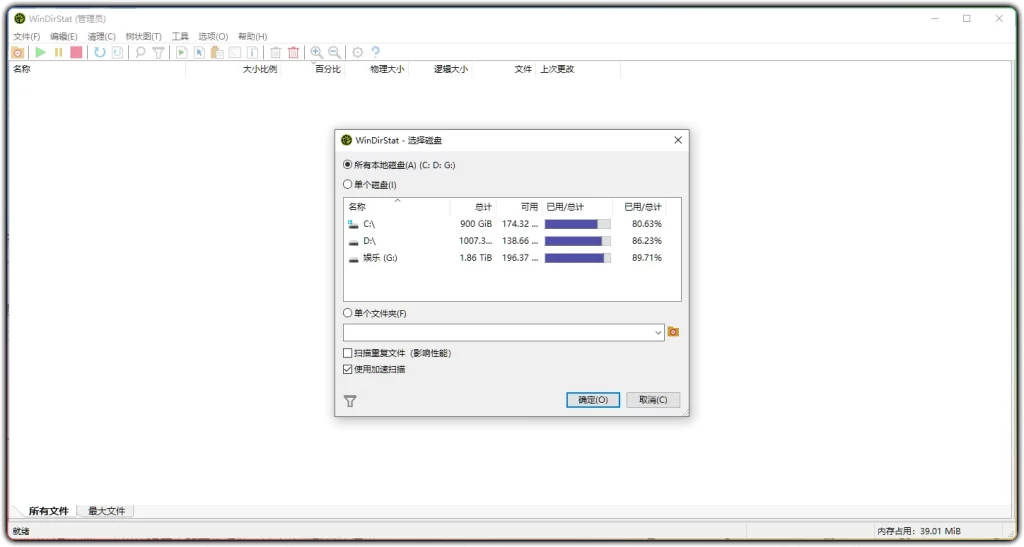Click the red stop scan icon
Image resolution: width=1024 pixels, height=547 pixels.
coord(76,52)
